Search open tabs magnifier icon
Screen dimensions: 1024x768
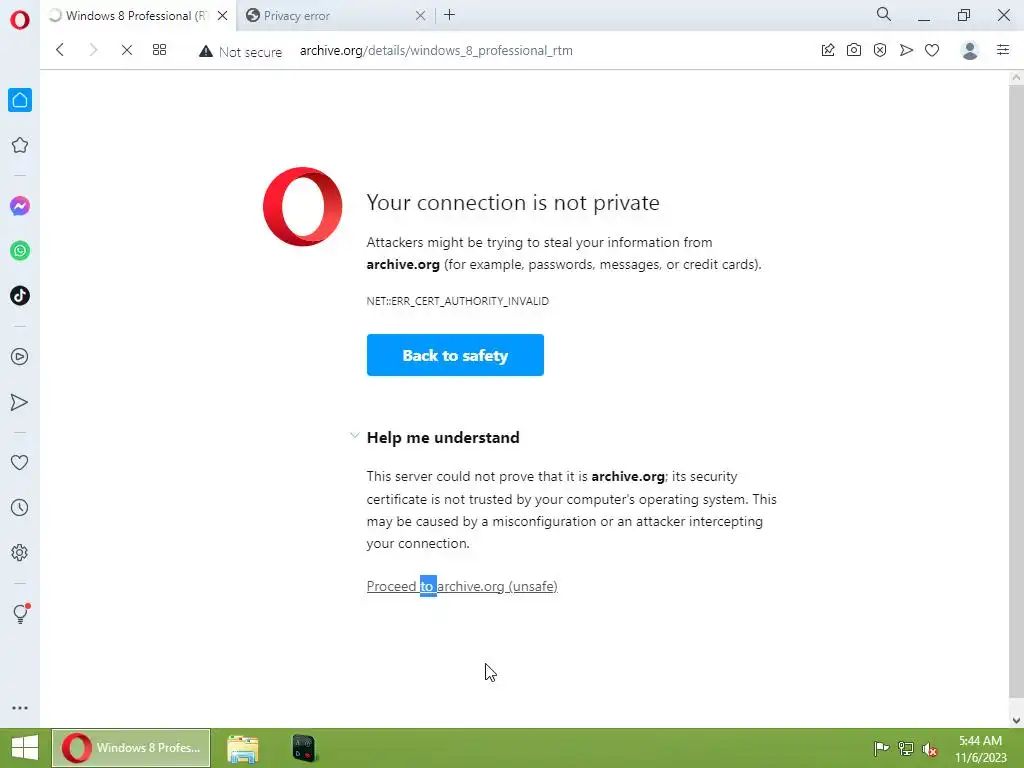[x=884, y=14]
